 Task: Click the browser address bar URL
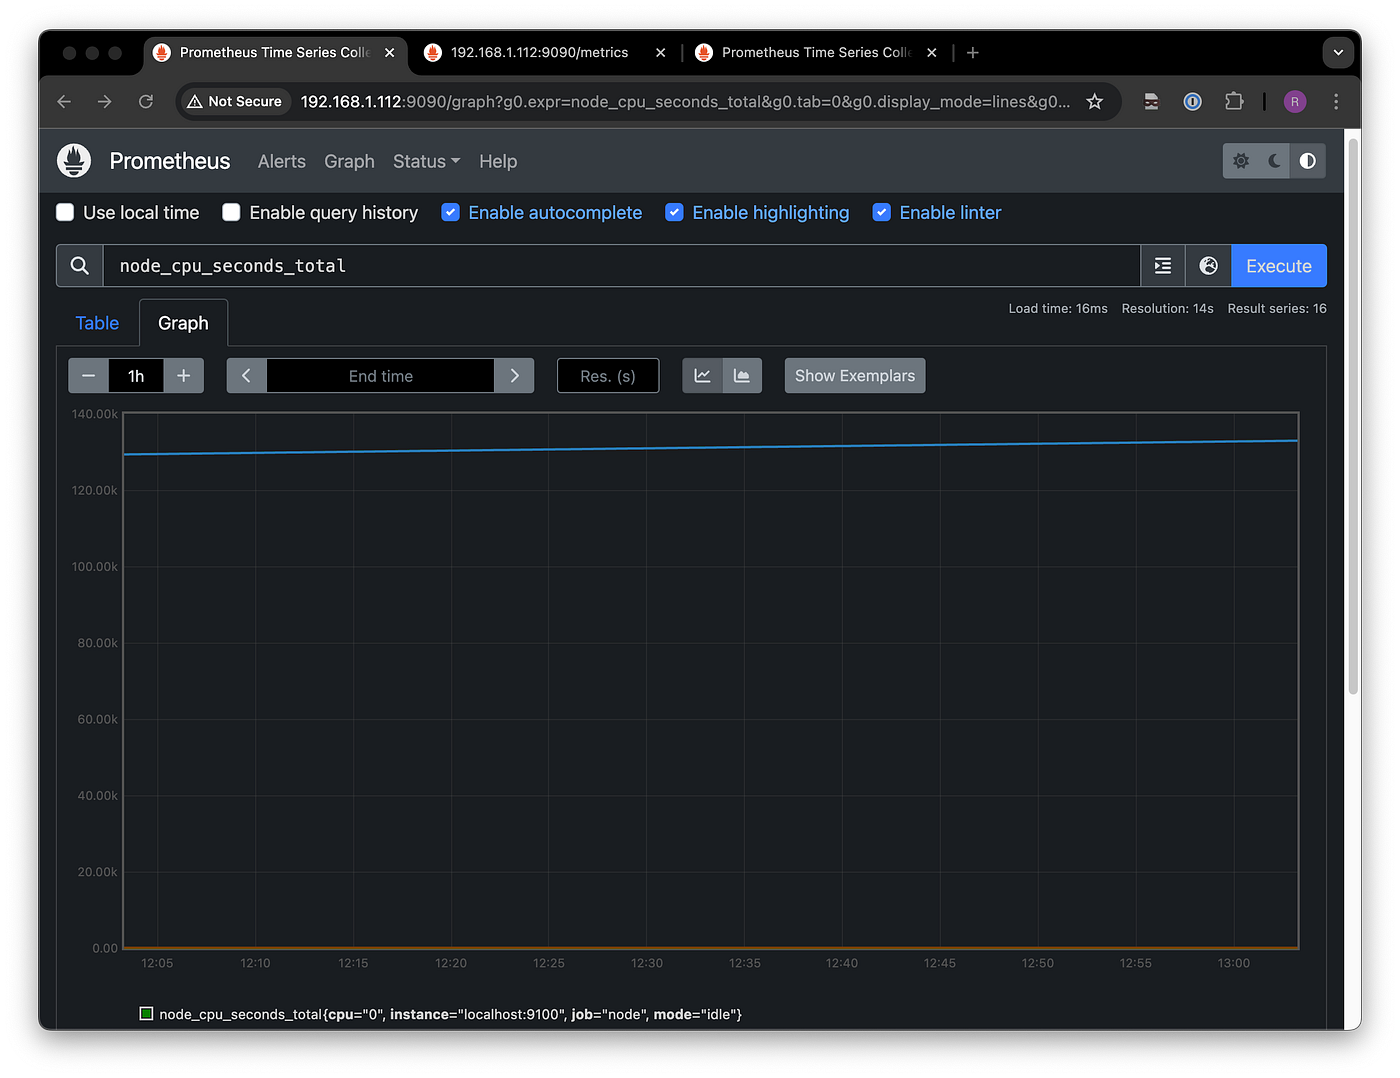(685, 101)
